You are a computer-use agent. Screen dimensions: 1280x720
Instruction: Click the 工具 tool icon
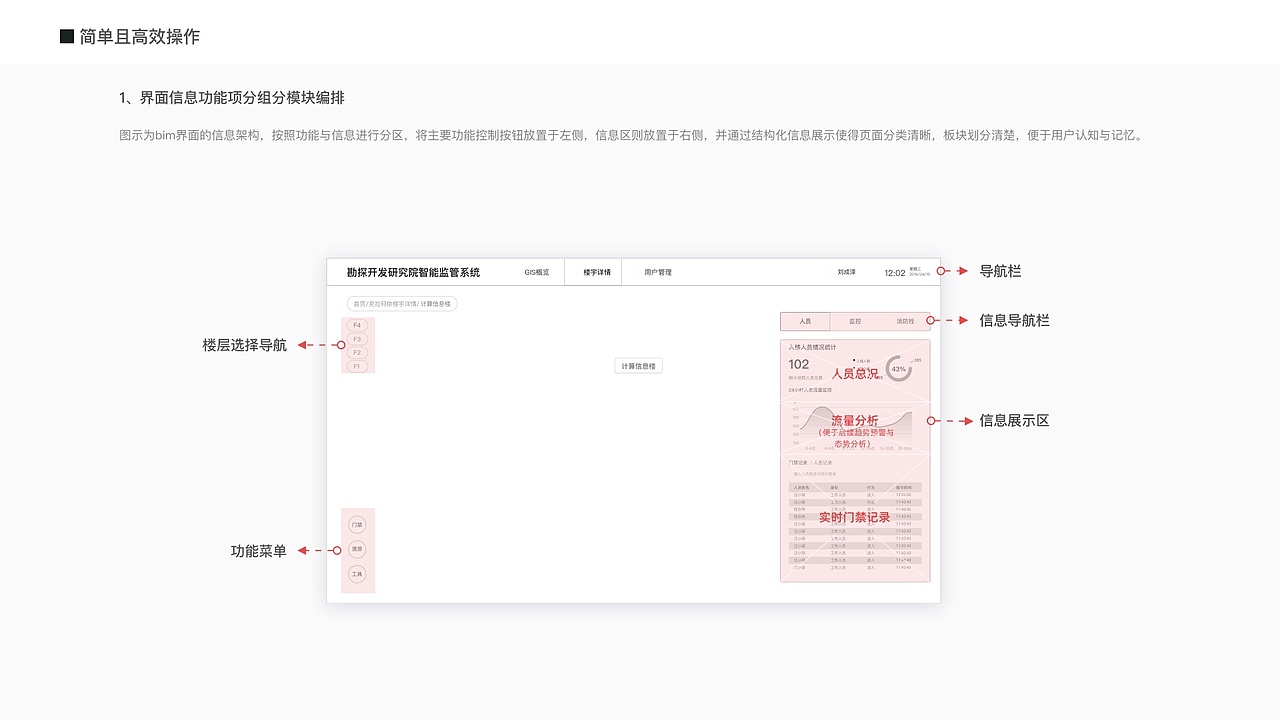pyautogui.click(x=357, y=574)
